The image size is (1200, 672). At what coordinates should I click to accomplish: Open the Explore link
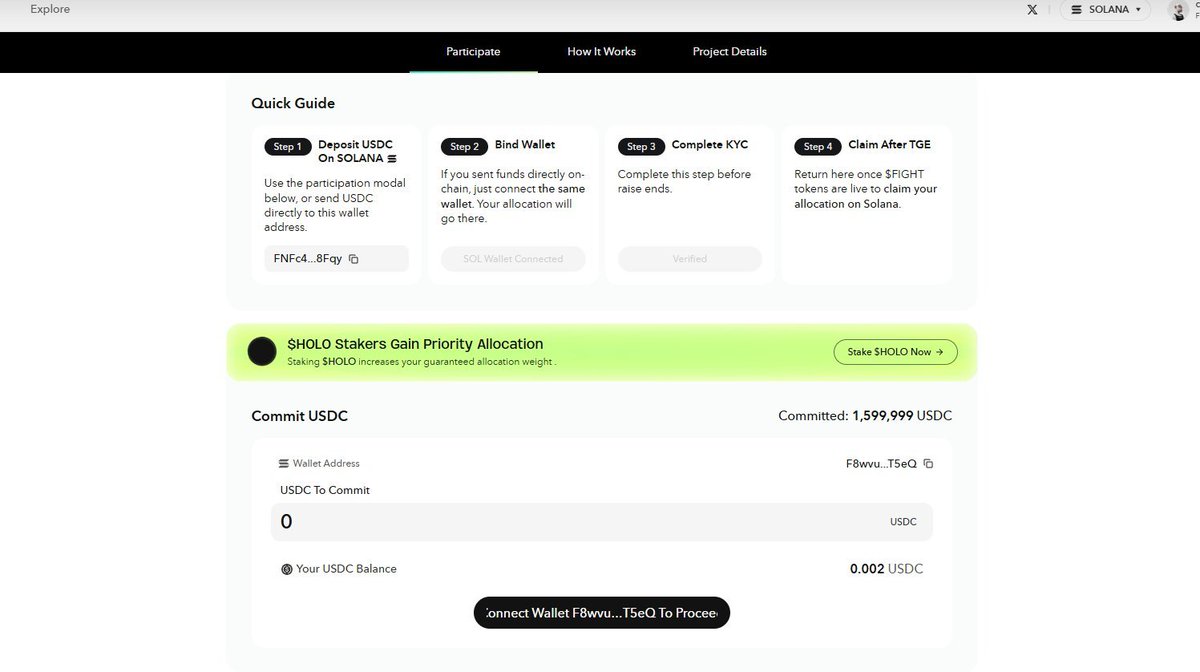(x=50, y=9)
